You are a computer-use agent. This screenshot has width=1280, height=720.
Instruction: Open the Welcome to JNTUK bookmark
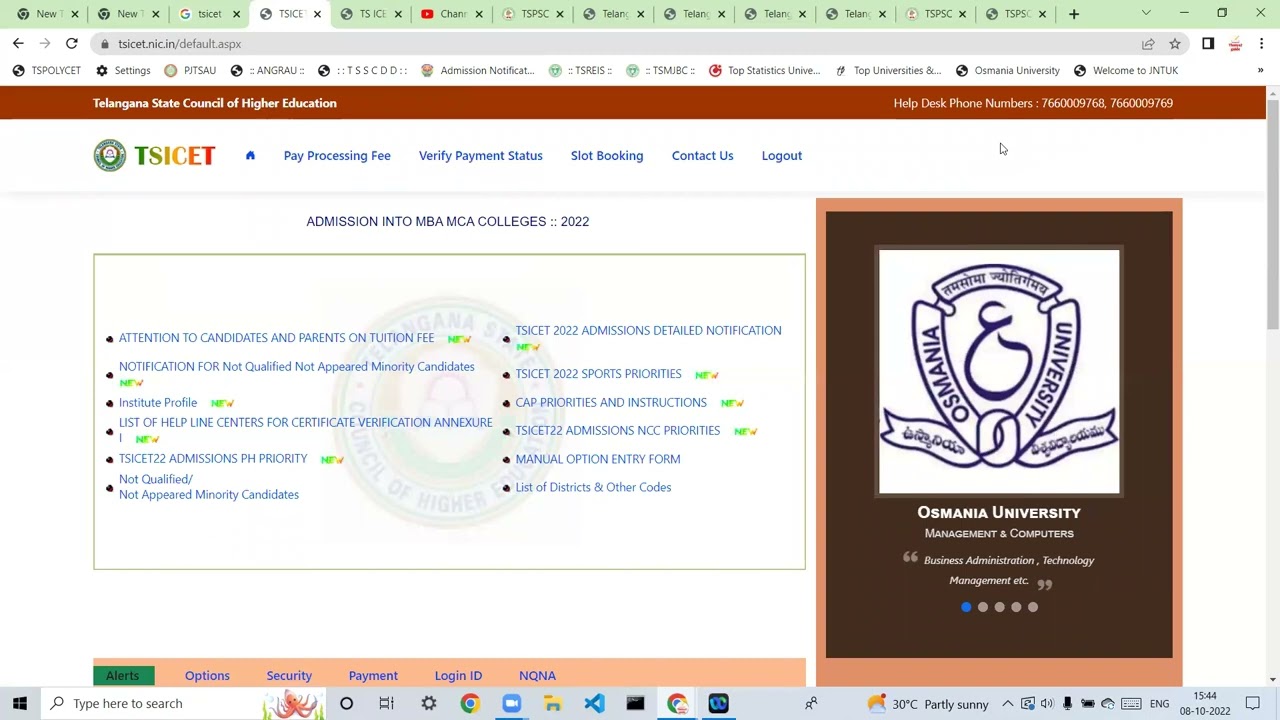(x=1125, y=70)
